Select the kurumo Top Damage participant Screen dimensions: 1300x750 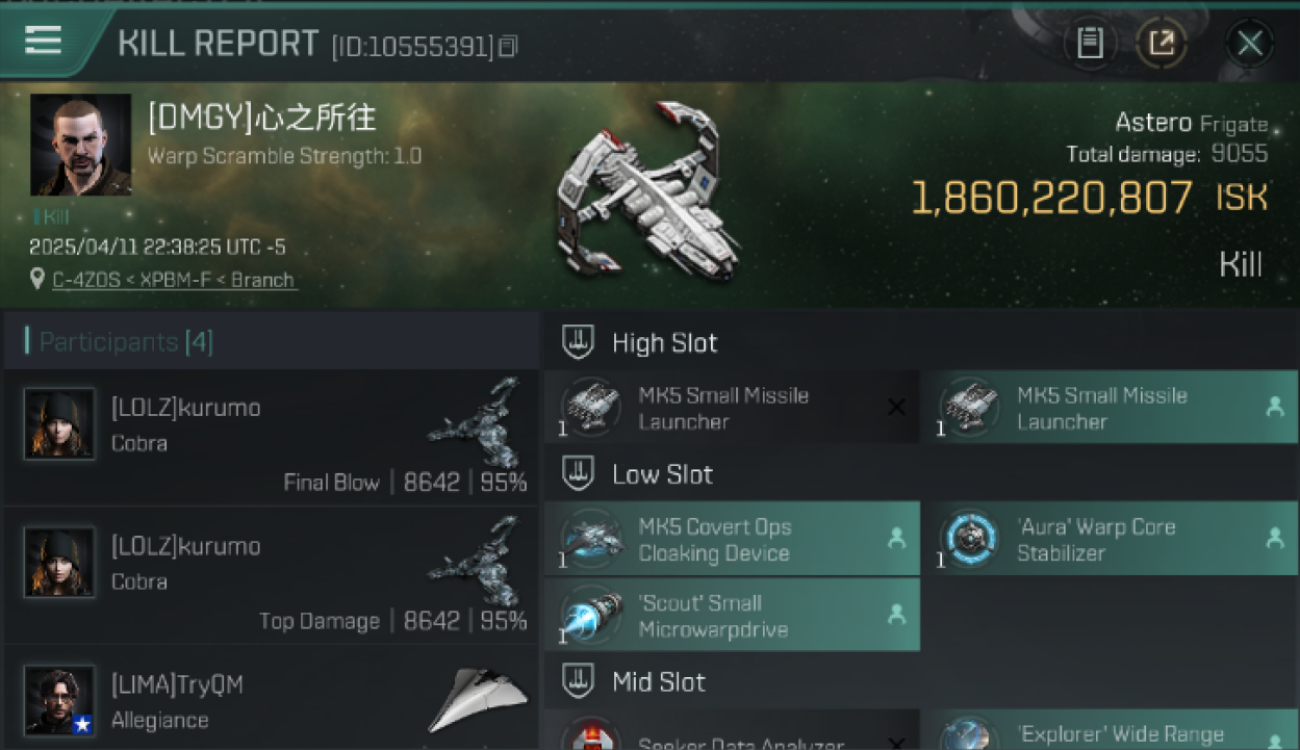pos(271,576)
